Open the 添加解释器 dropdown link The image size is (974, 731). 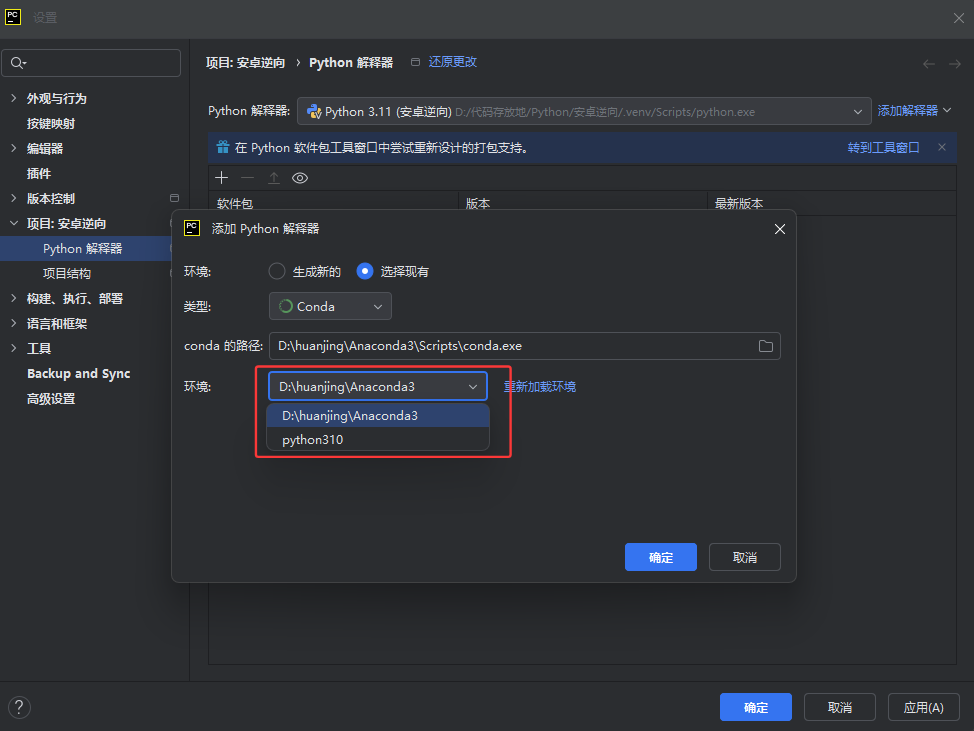[x=914, y=111]
